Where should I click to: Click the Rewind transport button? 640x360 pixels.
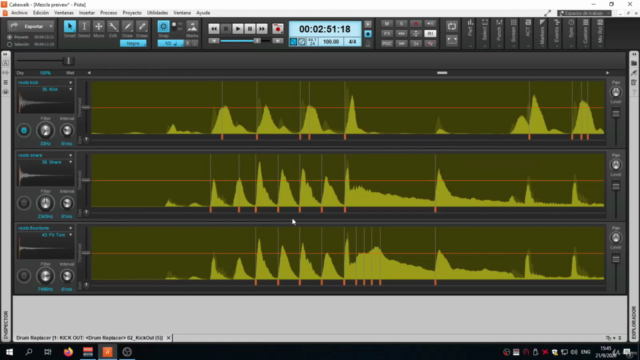click(213, 29)
